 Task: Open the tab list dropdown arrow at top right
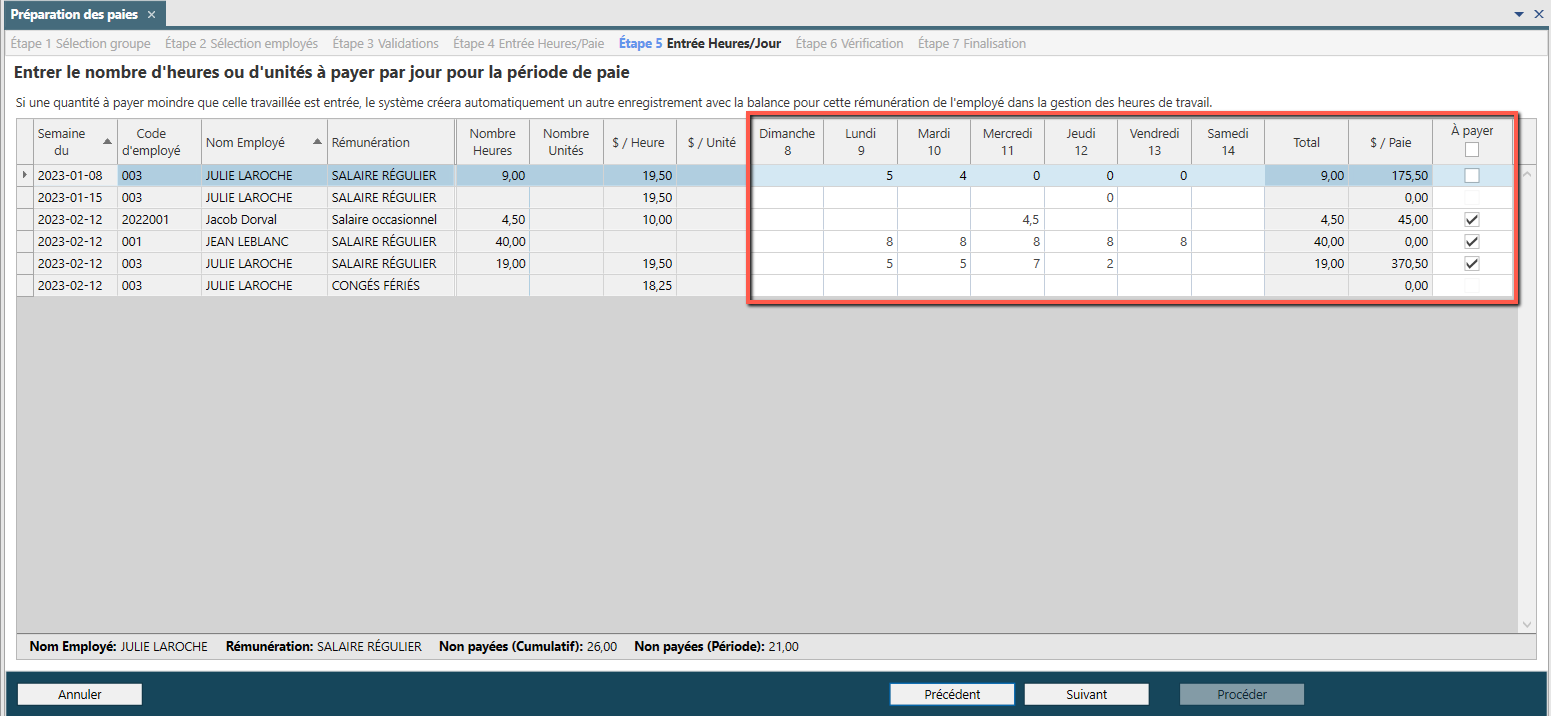coord(1521,14)
